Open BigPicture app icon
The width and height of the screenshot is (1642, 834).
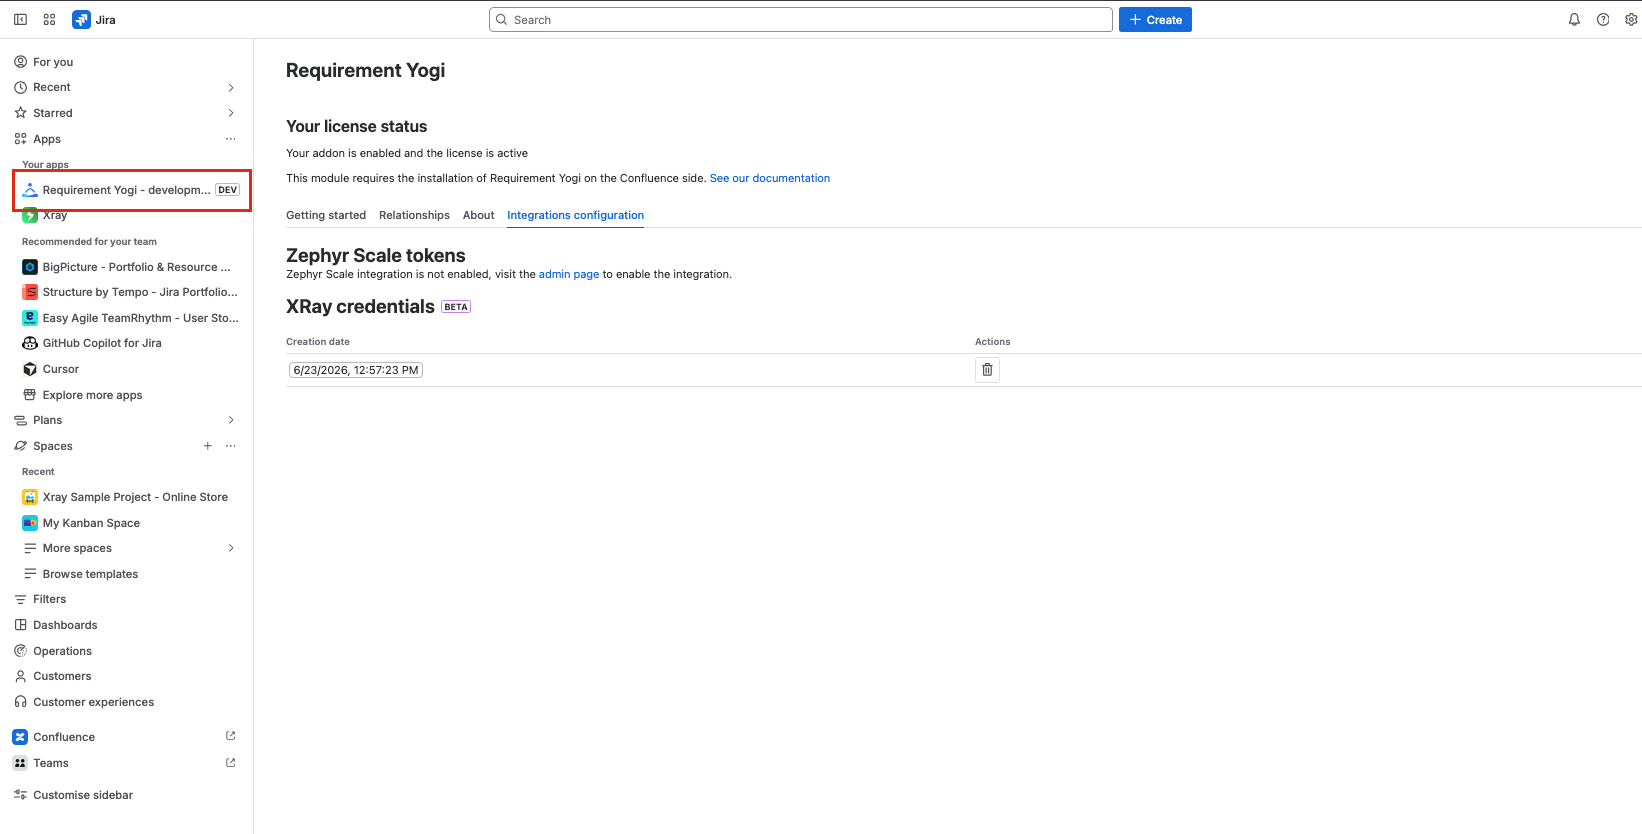pyautogui.click(x=30, y=267)
